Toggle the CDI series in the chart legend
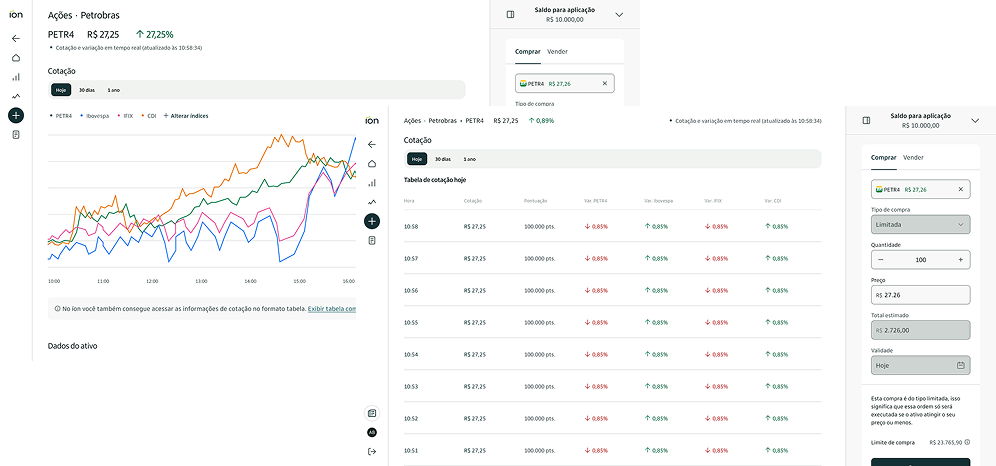 149,116
